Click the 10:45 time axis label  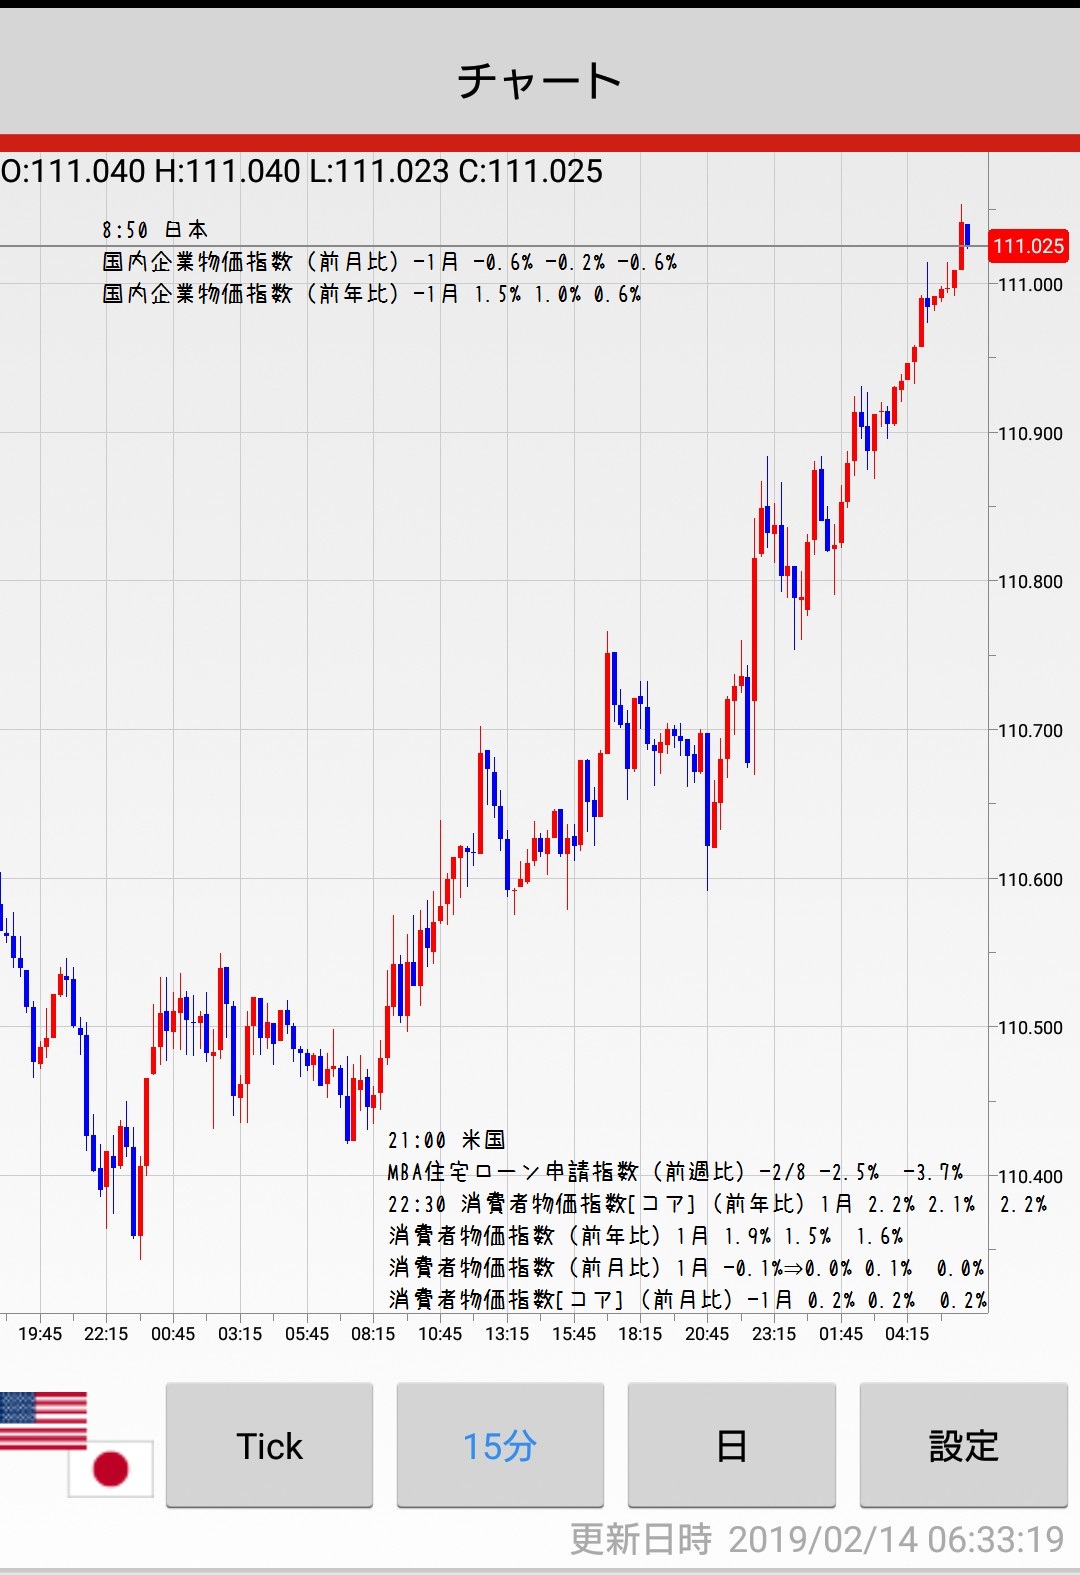(x=440, y=1333)
